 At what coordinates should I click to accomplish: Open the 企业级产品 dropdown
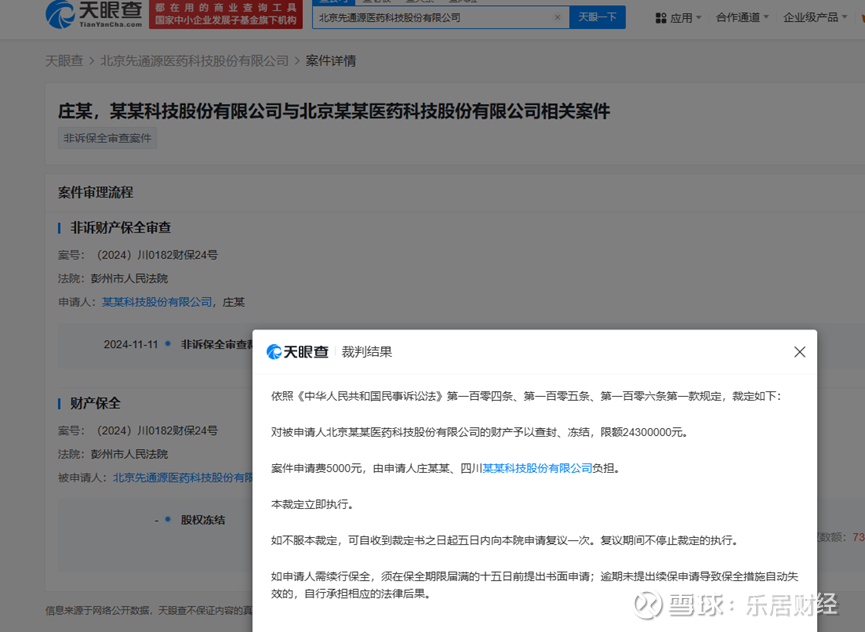(x=815, y=18)
